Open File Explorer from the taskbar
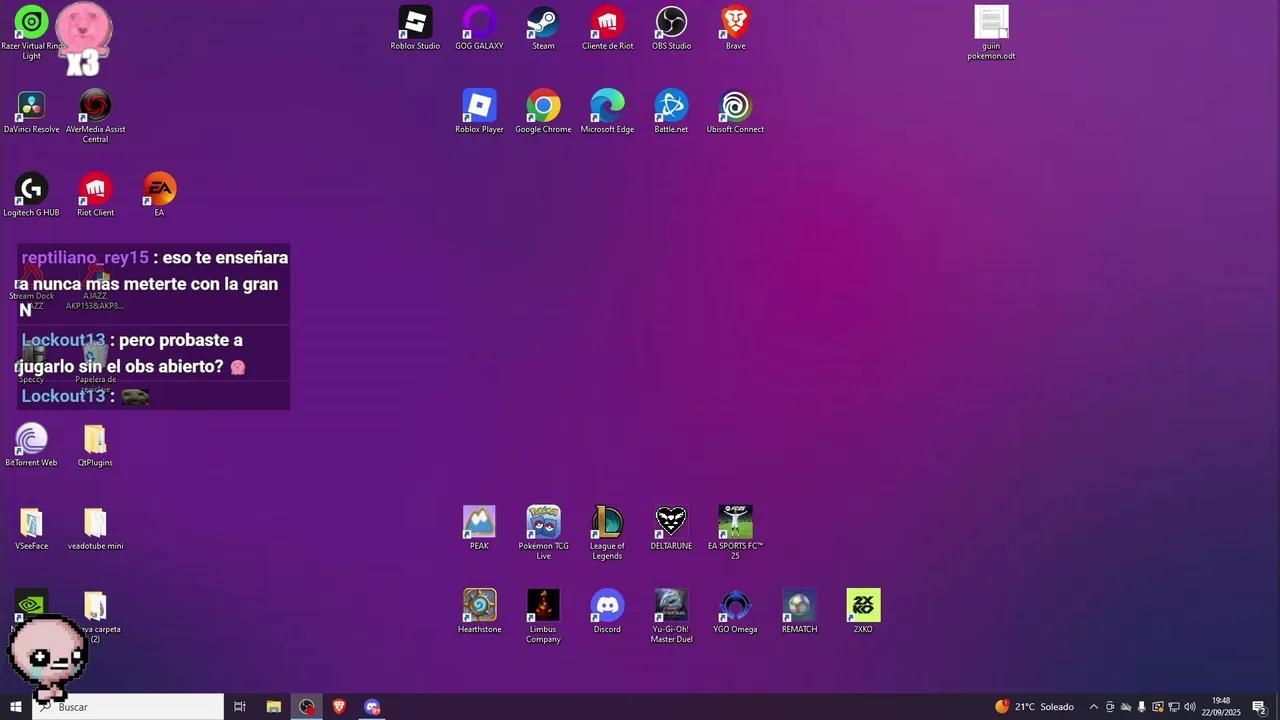Screen dimensions: 1280x720 click(x=274, y=707)
